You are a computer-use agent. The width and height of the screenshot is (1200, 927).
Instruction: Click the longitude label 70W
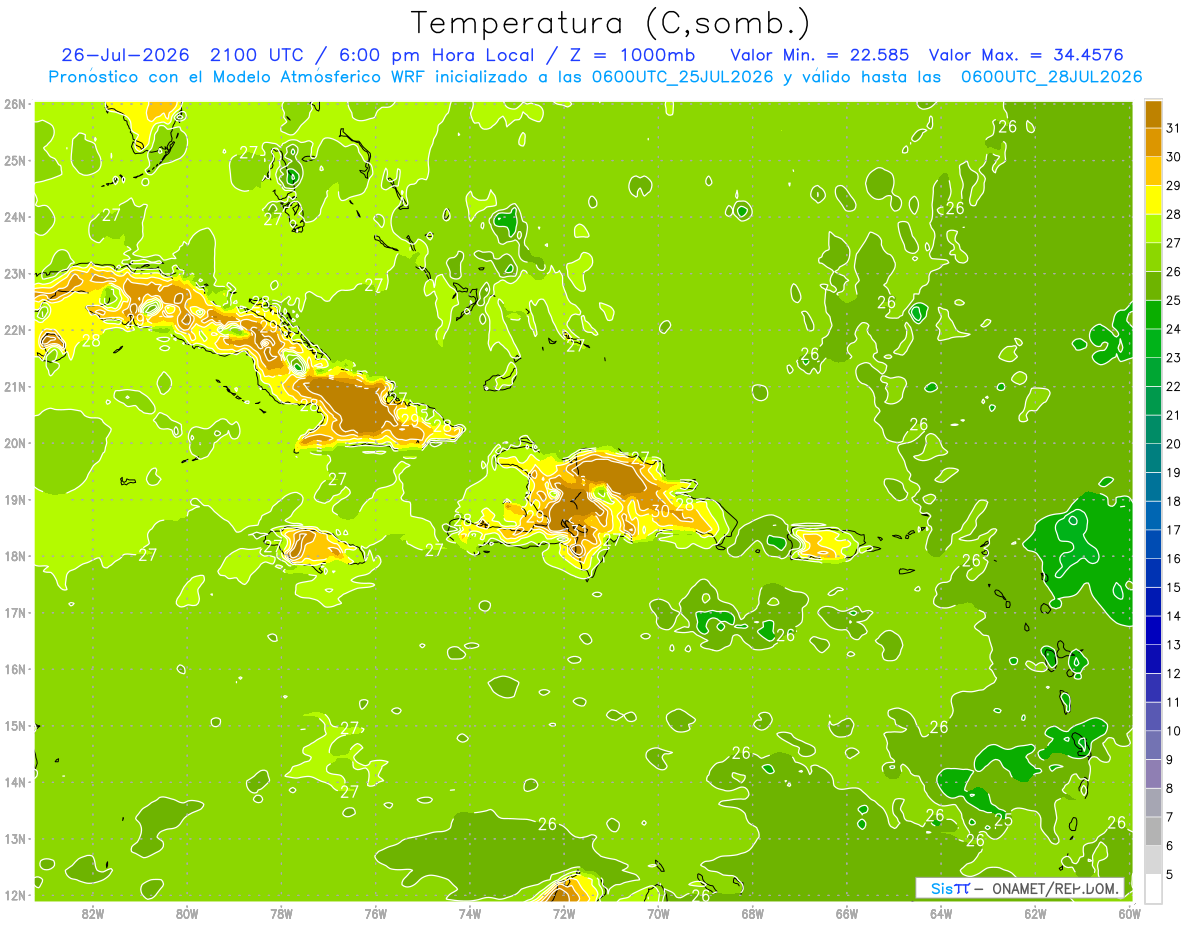(x=658, y=913)
